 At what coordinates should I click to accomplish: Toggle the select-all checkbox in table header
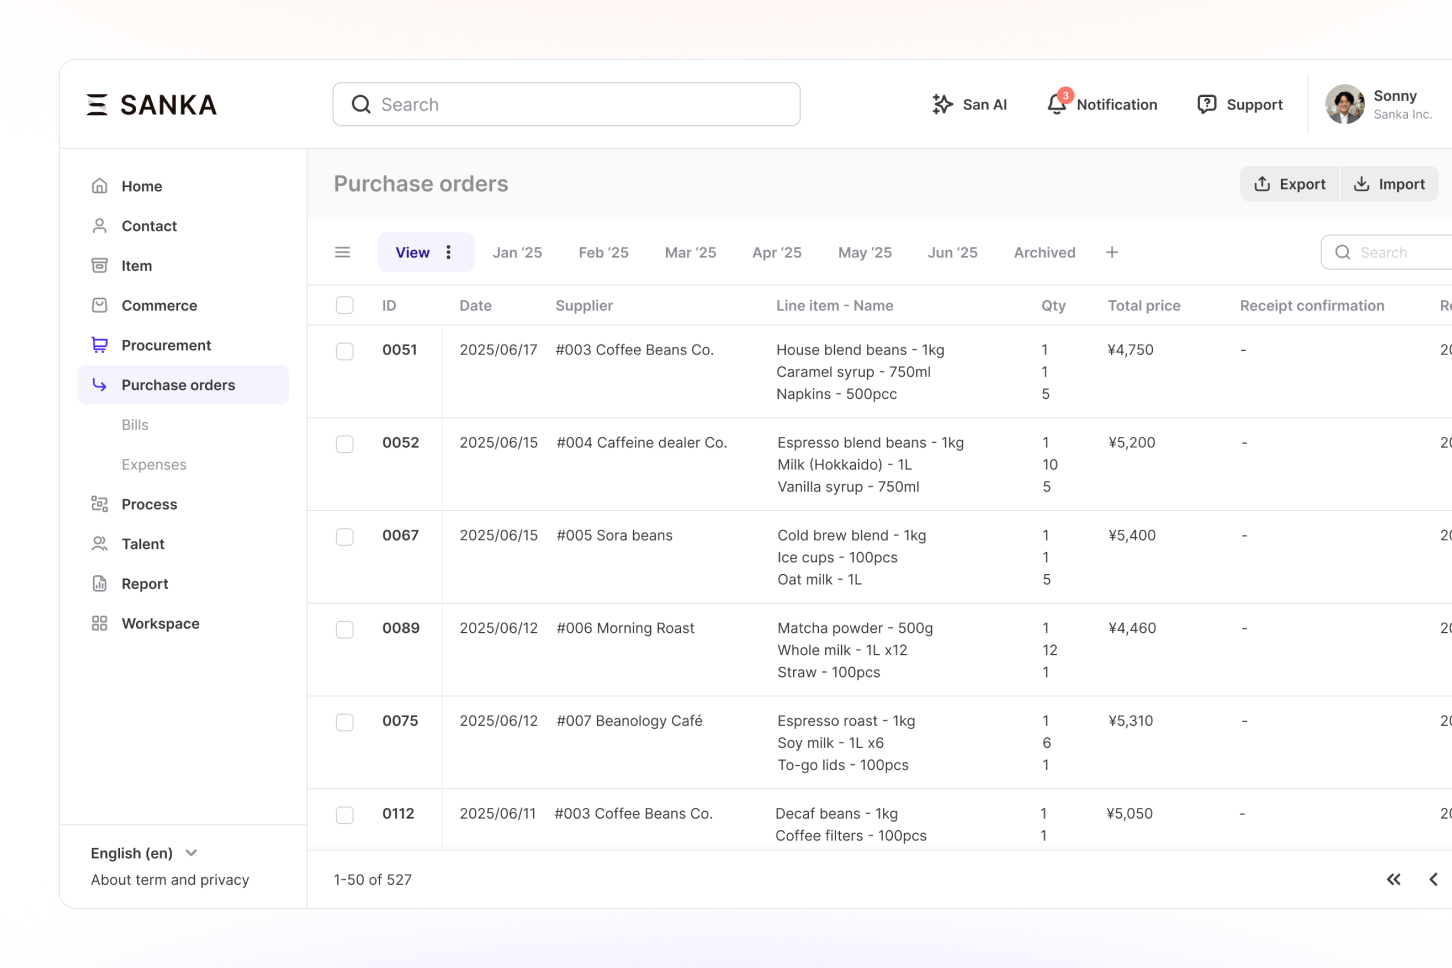(345, 305)
